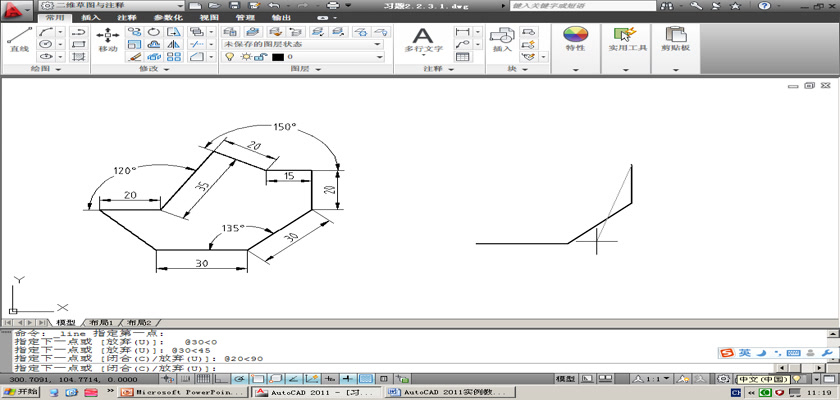Viewport: 840px width, 400px height.
Task: Click the Open file icon in quick access toolbar
Action: (x=214, y=5)
